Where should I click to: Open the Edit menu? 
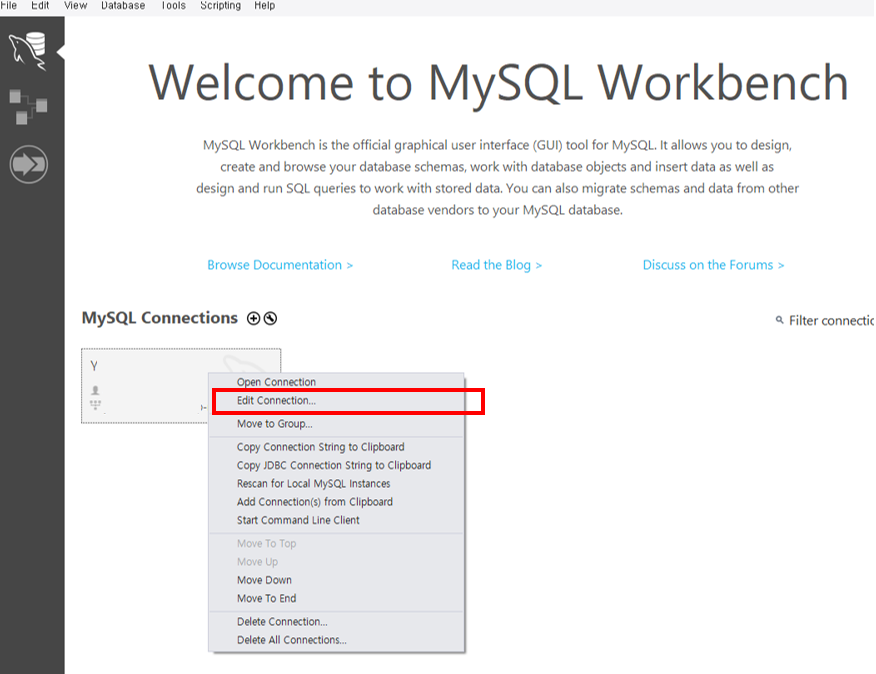[40, 6]
